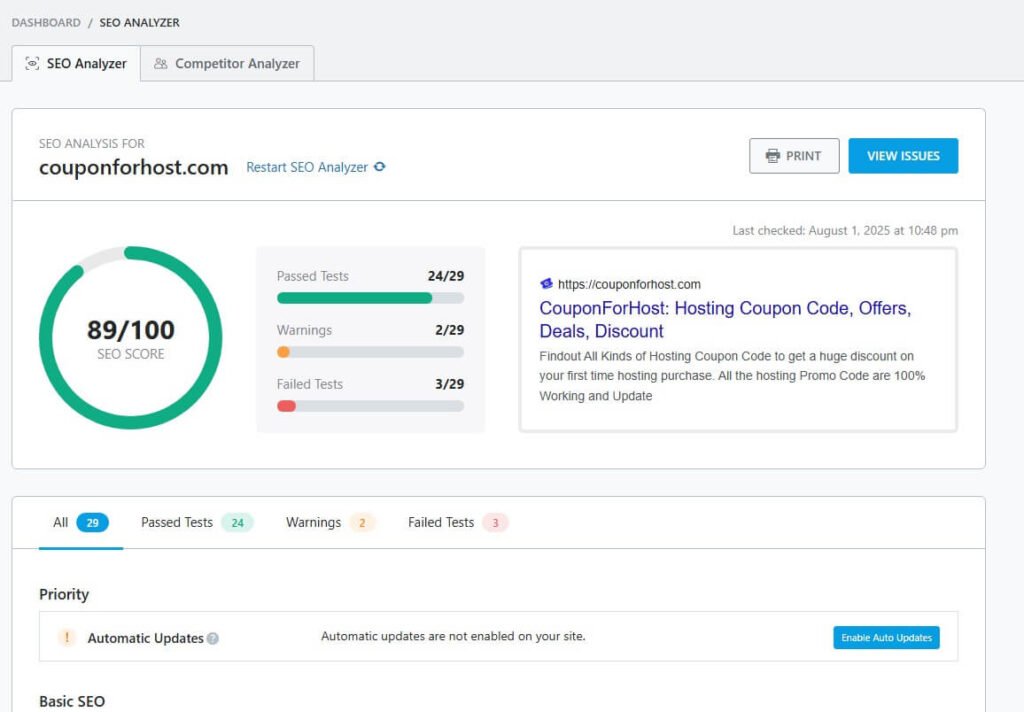The height and width of the screenshot is (712, 1024).
Task: Click the printer icon in the Print button
Action: click(773, 155)
